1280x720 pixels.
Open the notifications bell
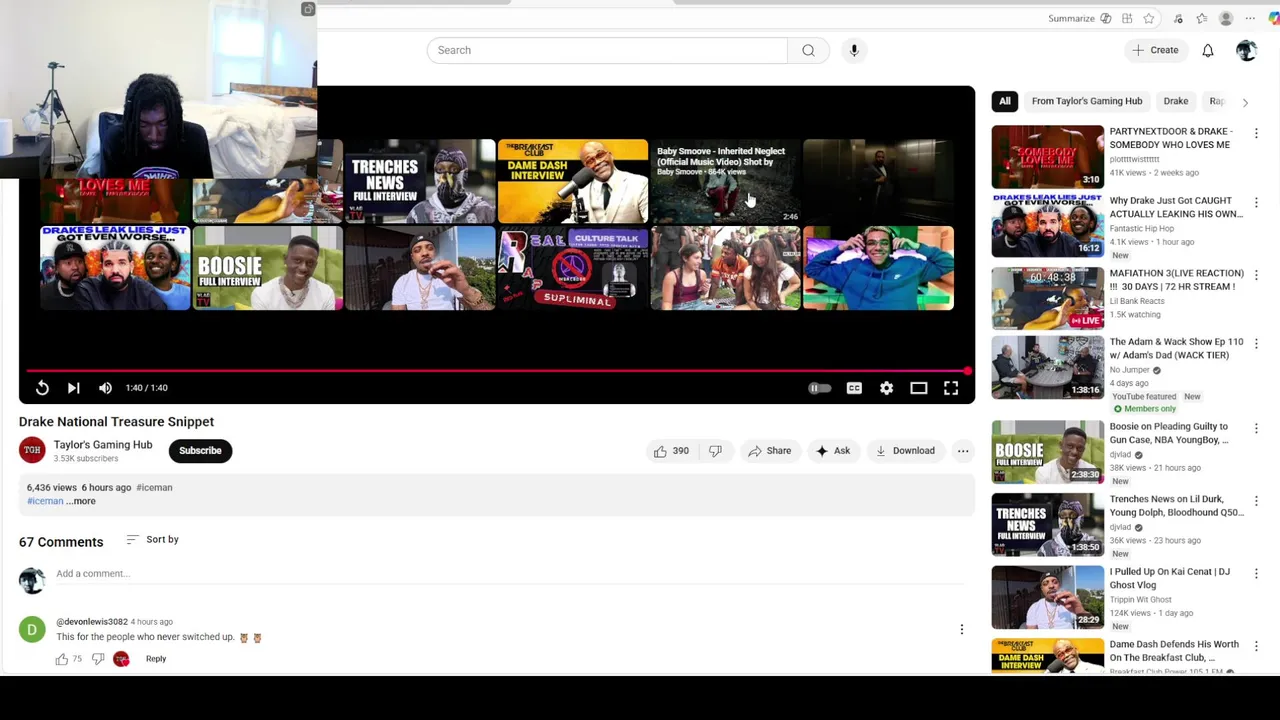click(x=1208, y=50)
